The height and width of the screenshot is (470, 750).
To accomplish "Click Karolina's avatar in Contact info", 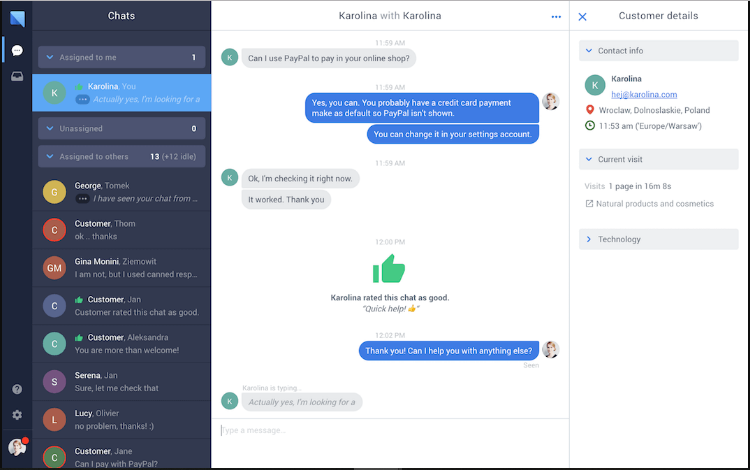I will point(595,85).
